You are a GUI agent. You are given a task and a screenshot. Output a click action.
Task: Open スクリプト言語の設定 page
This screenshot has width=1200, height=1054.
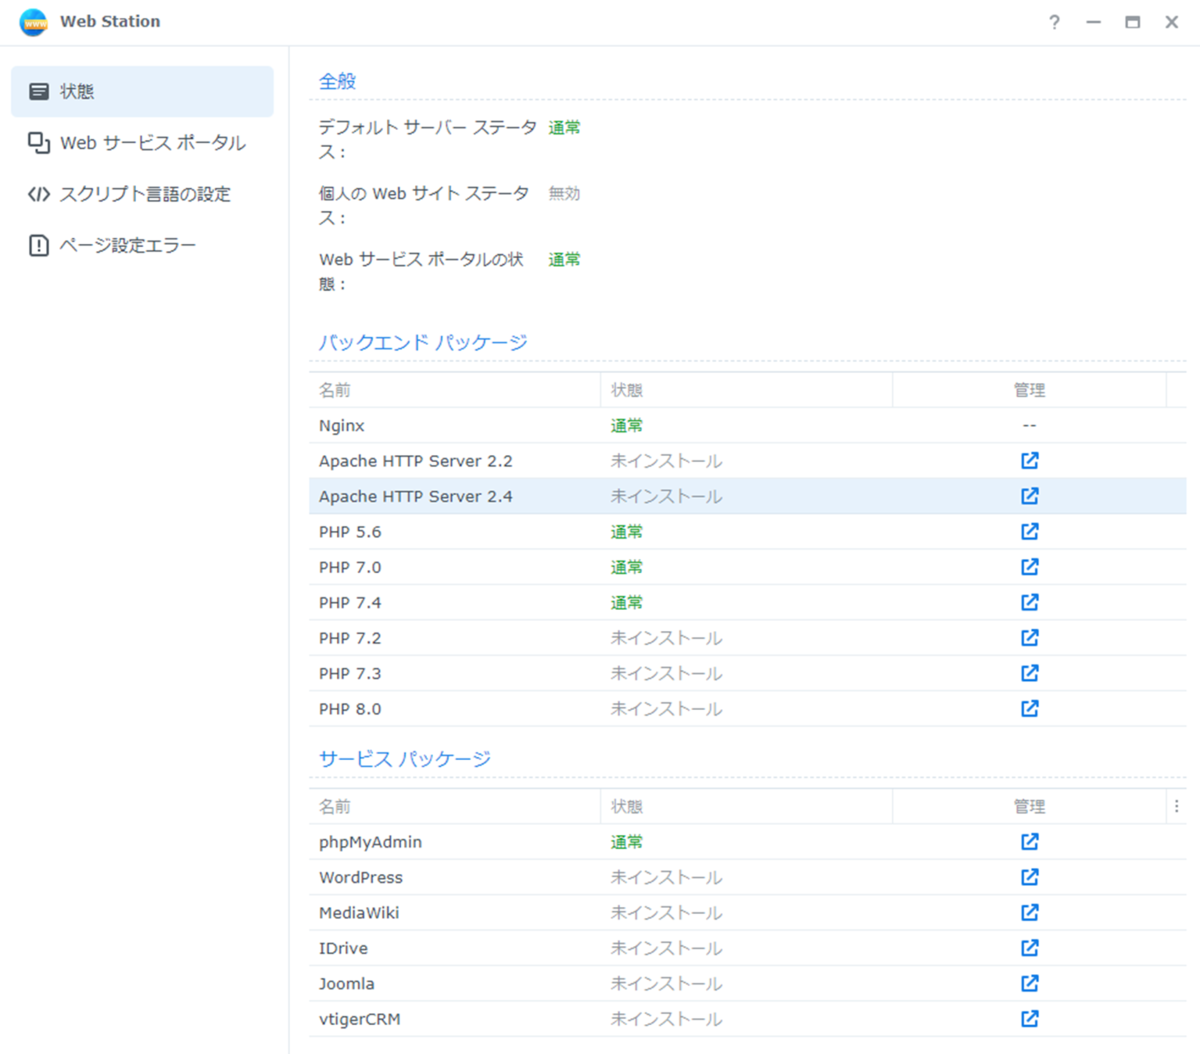(x=142, y=194)
